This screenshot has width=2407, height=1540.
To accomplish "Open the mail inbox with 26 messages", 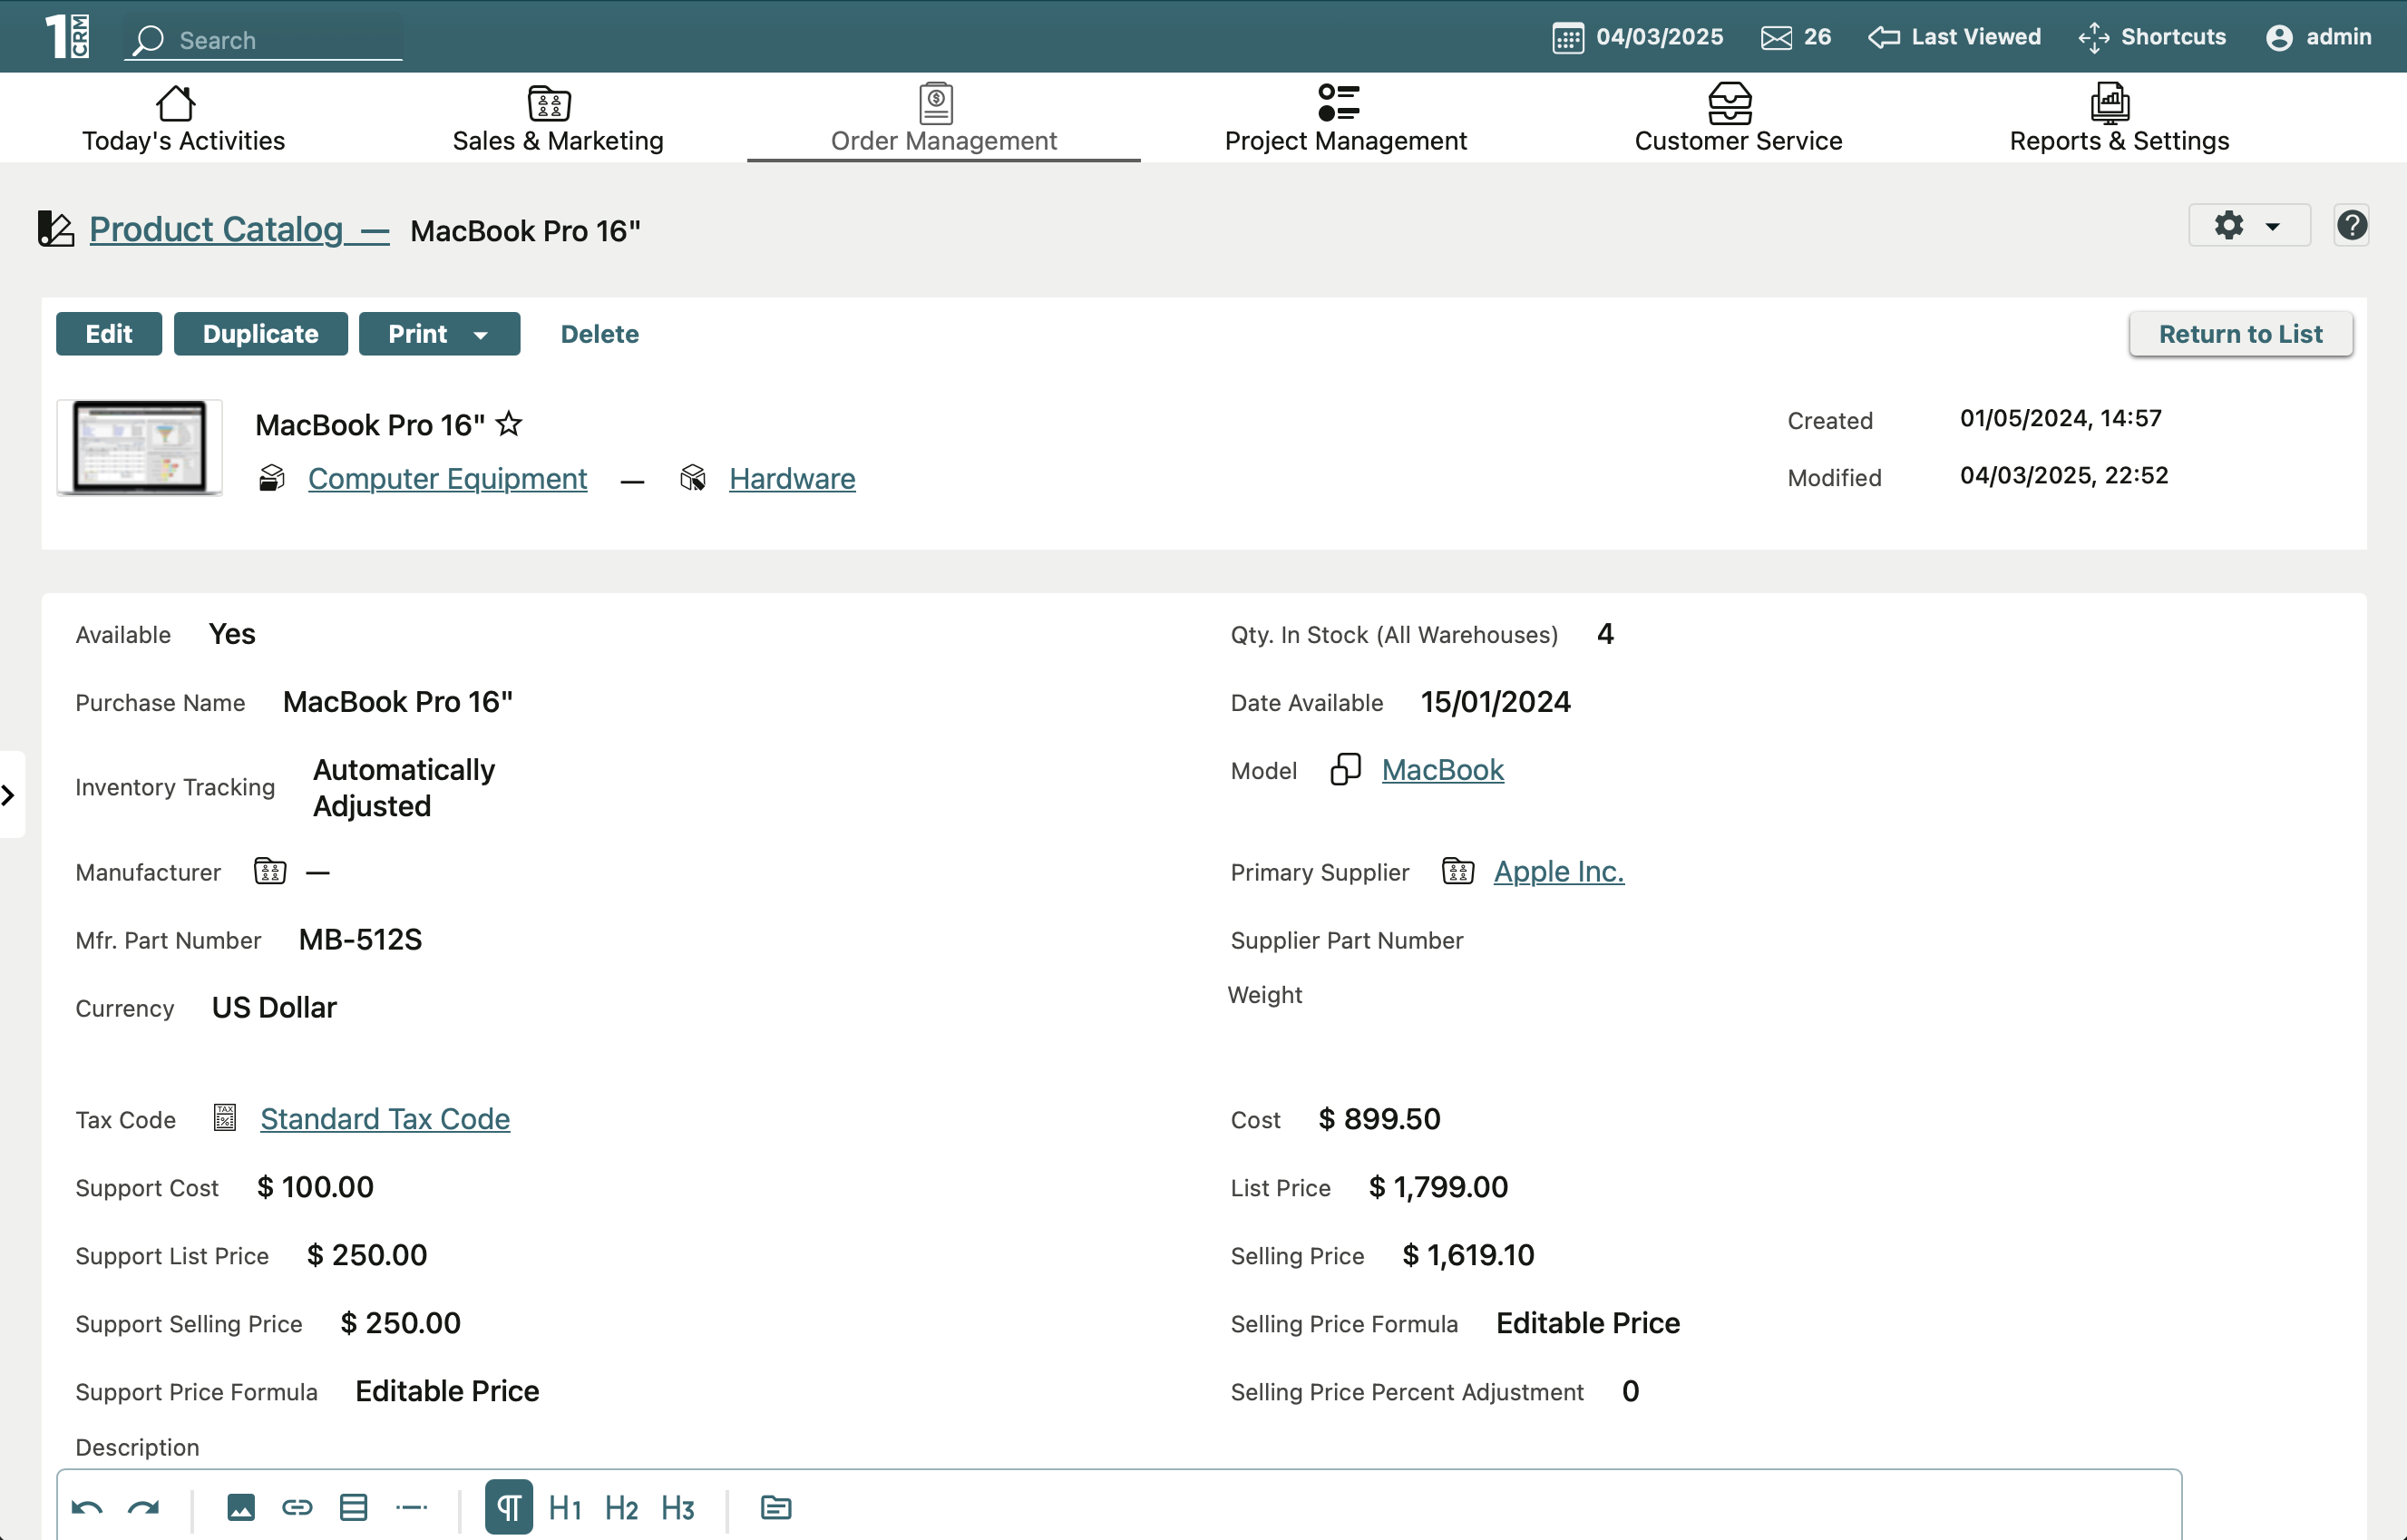I will coord(1795,37).
